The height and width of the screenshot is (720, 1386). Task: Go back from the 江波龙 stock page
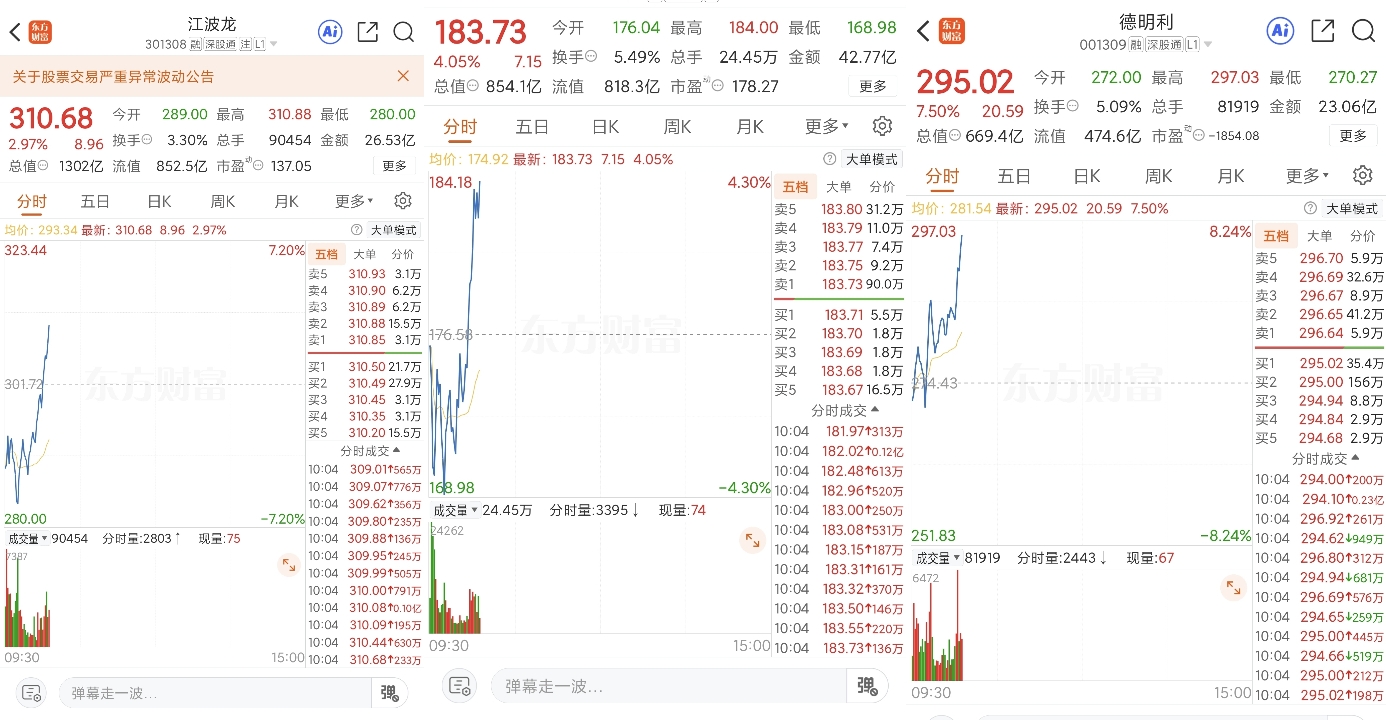[x=15, y=32]
